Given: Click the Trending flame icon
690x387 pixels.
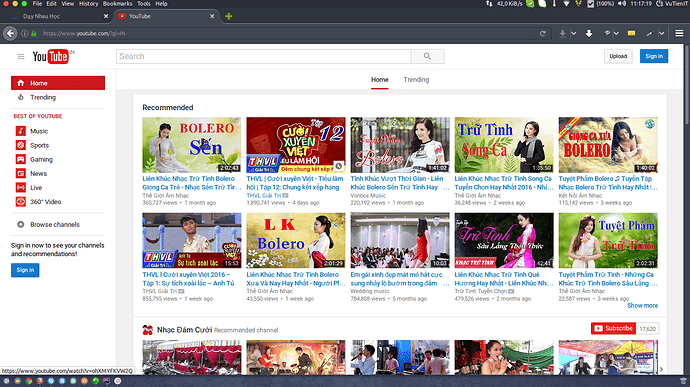Looking at the screenshot, I should [x=21, y=97].
